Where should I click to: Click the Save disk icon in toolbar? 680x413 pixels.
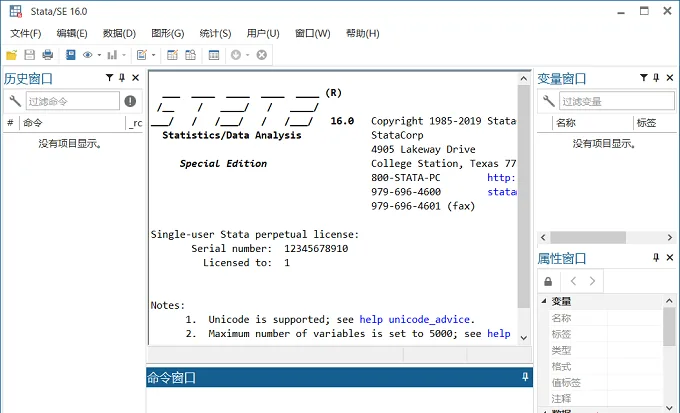pos(29,55)
